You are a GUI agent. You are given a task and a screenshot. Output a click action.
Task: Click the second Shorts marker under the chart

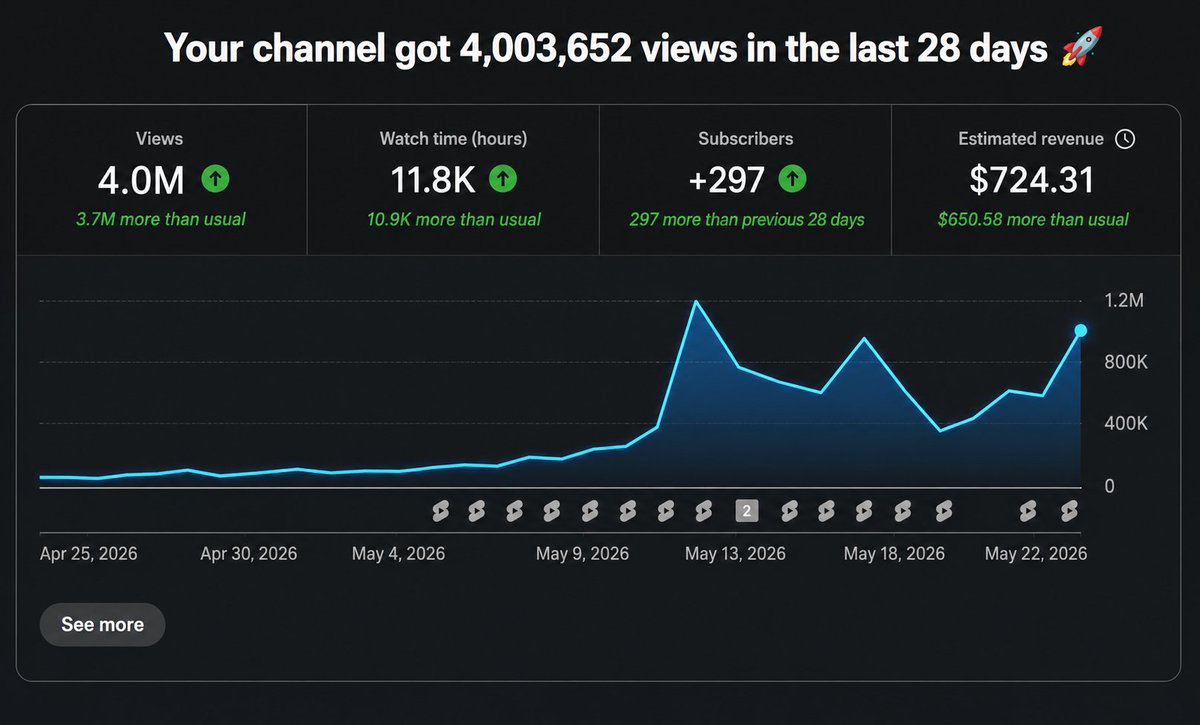coord(476,511)
